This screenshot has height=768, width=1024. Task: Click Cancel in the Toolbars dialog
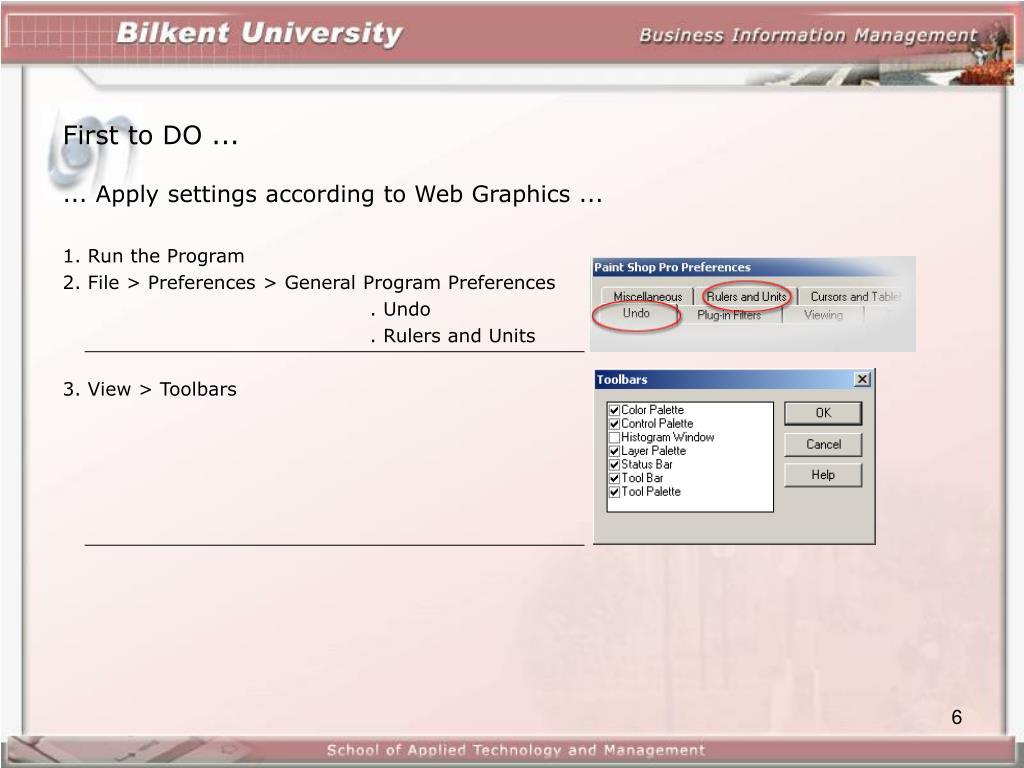823,444
